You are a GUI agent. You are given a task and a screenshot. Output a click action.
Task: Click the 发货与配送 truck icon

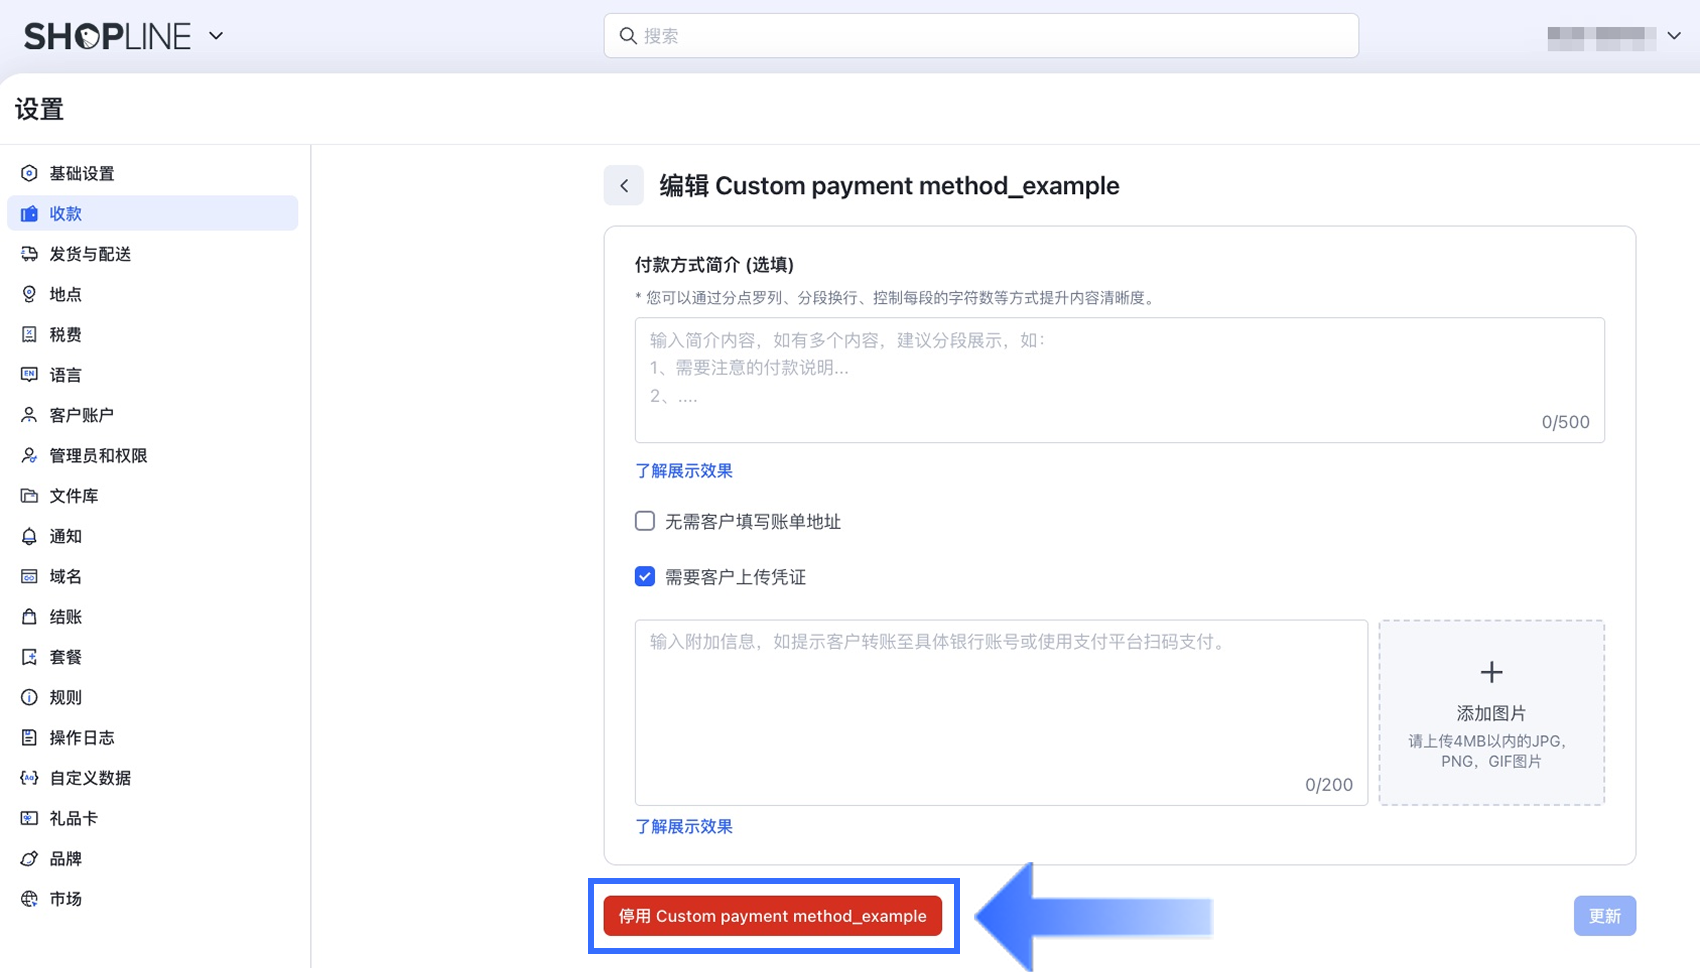tap(29, 254)
